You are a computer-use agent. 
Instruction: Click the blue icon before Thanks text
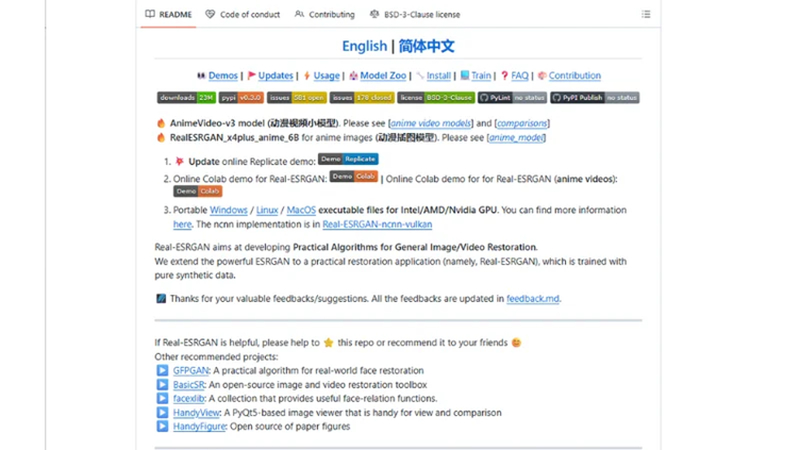point(161,298)
